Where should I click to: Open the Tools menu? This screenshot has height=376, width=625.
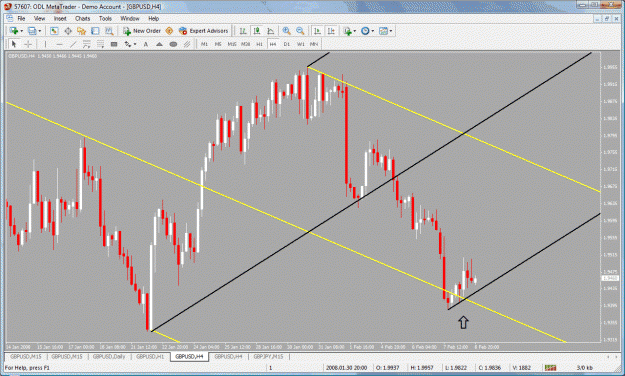click(x=105, y=18)
